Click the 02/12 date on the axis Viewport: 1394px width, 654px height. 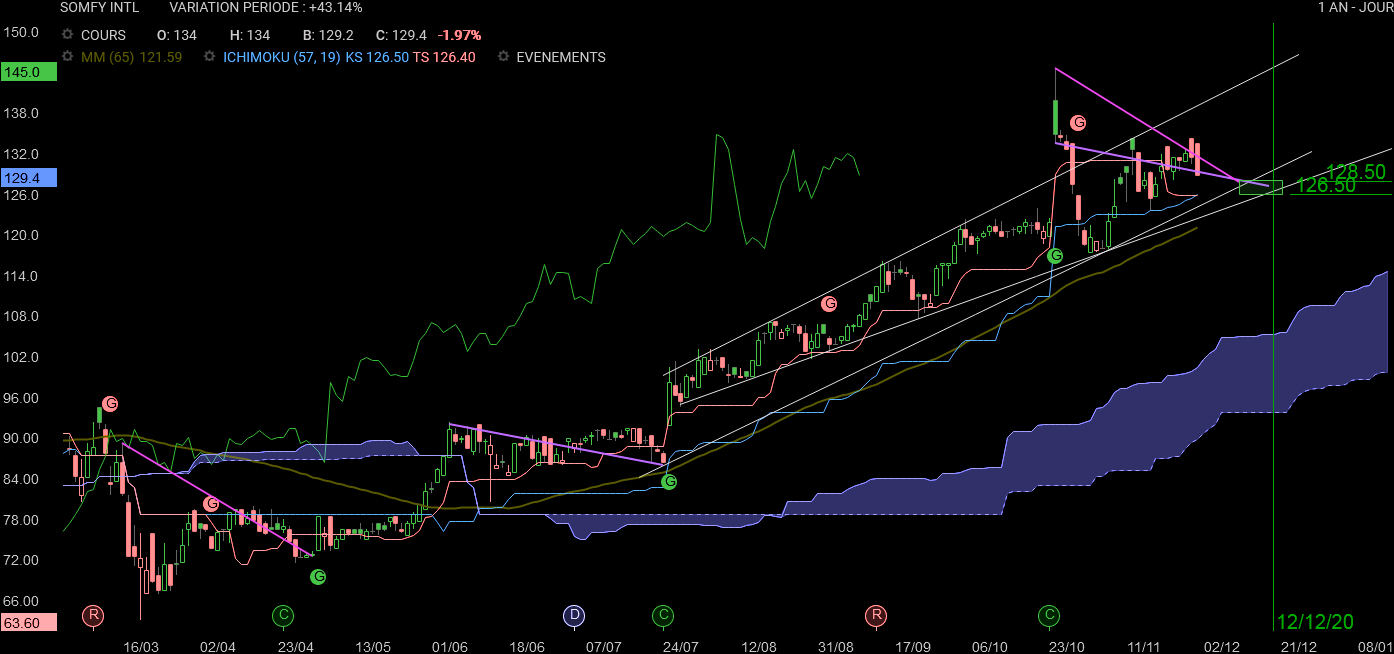1221,647
